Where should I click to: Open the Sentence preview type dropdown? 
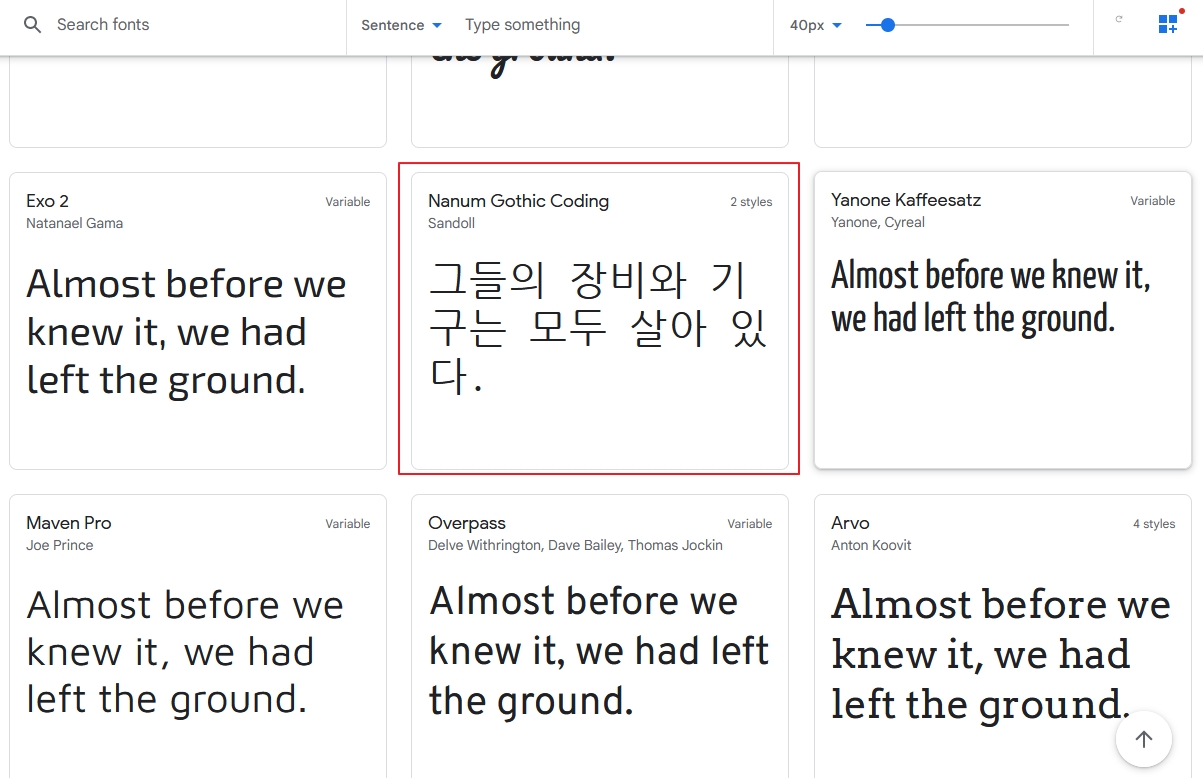(x=402, y=25)
